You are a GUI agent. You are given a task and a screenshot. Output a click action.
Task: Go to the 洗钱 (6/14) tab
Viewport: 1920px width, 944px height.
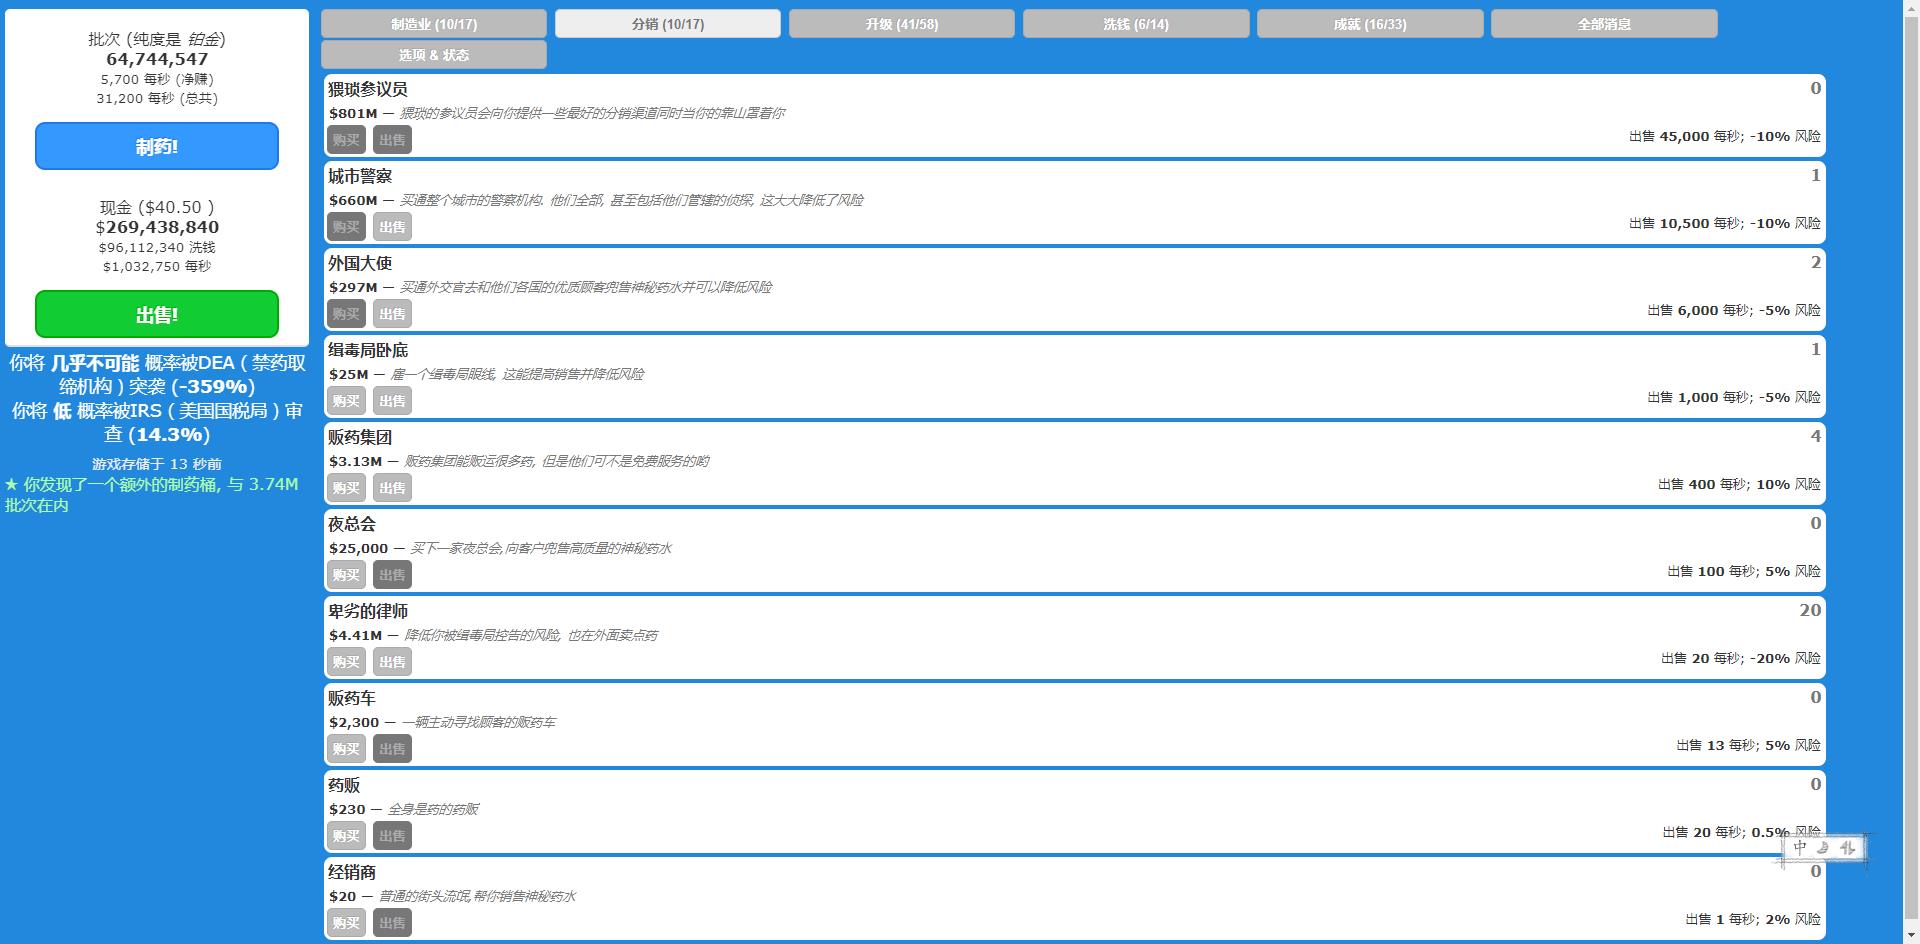[x=1135, y=24]
